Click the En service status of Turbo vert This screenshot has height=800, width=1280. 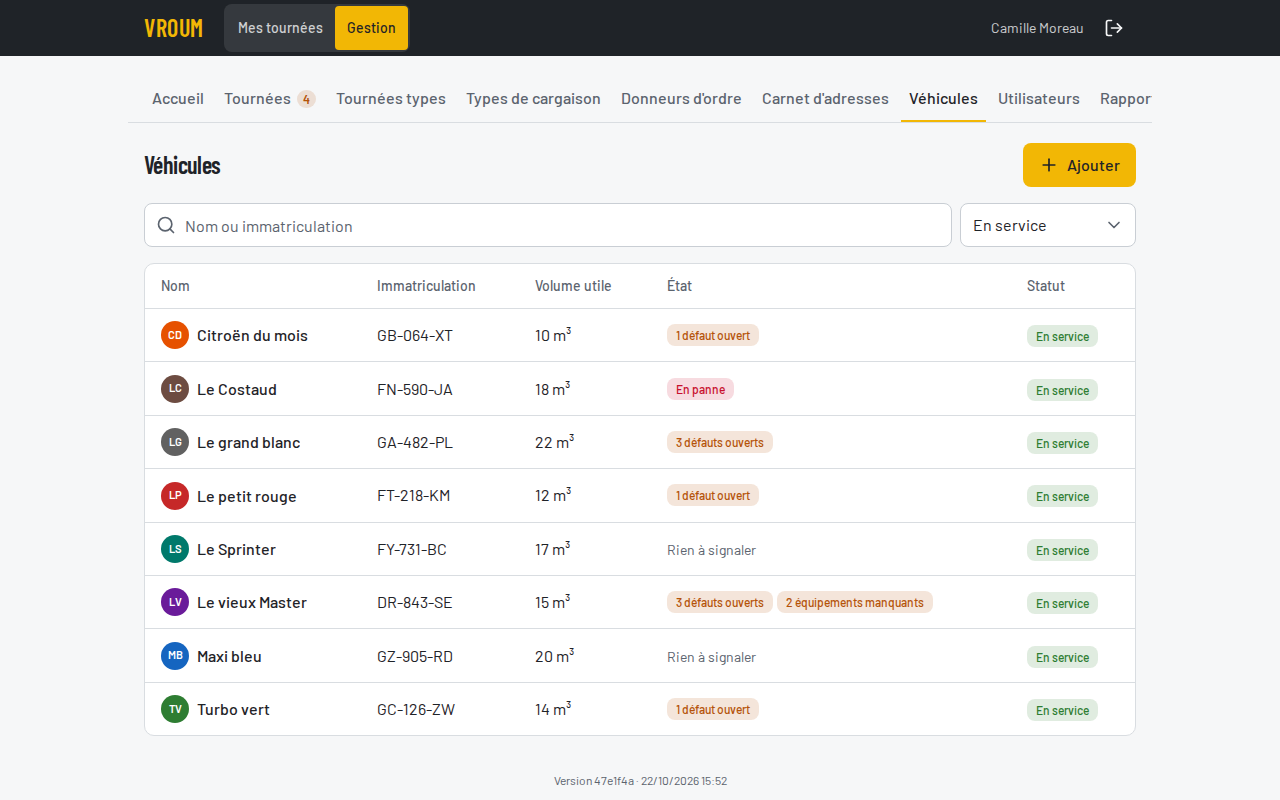pos(1062,710)
